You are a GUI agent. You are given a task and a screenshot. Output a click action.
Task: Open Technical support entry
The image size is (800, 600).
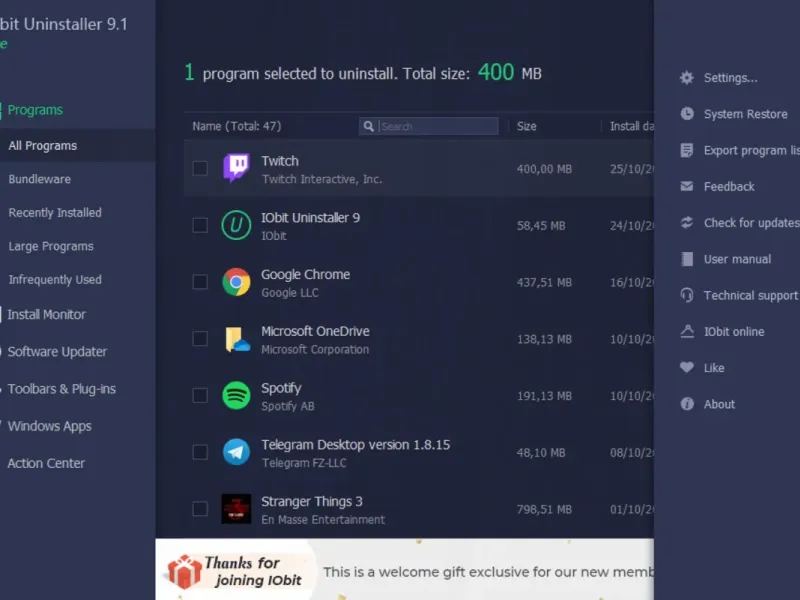coord(751,295)
